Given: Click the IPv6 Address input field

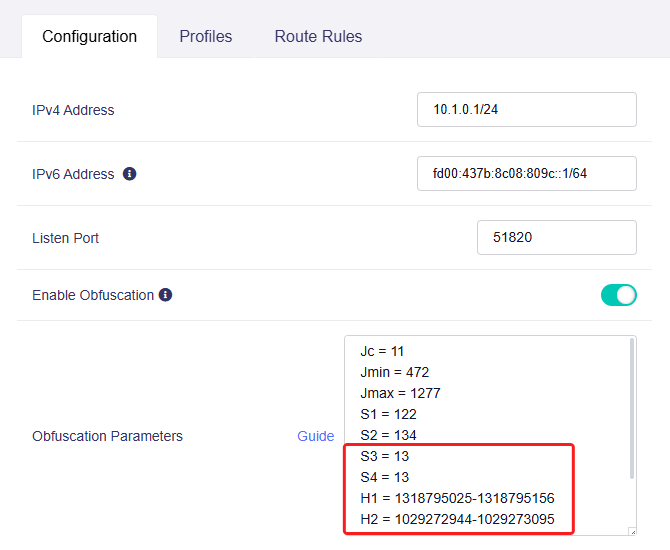Looking at the screenshot, I should (527, 174).
